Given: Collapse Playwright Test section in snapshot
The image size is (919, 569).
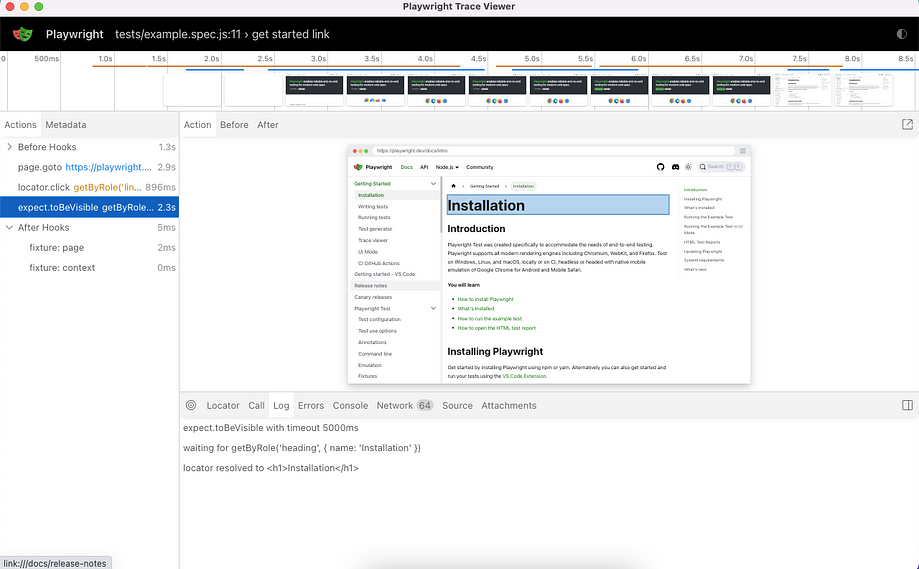Looking at the screenshot, I should pos(433,308).
